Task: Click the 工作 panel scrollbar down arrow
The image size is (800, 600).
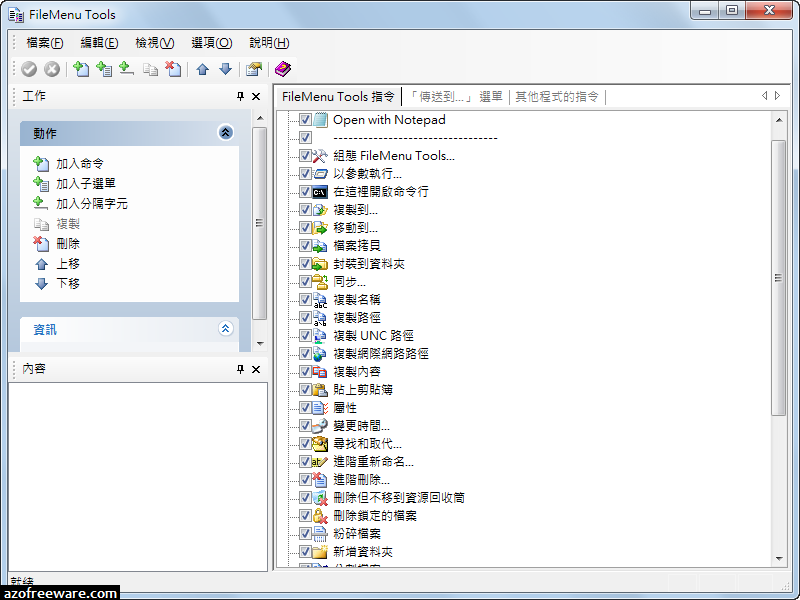Action: click(260, 343)
